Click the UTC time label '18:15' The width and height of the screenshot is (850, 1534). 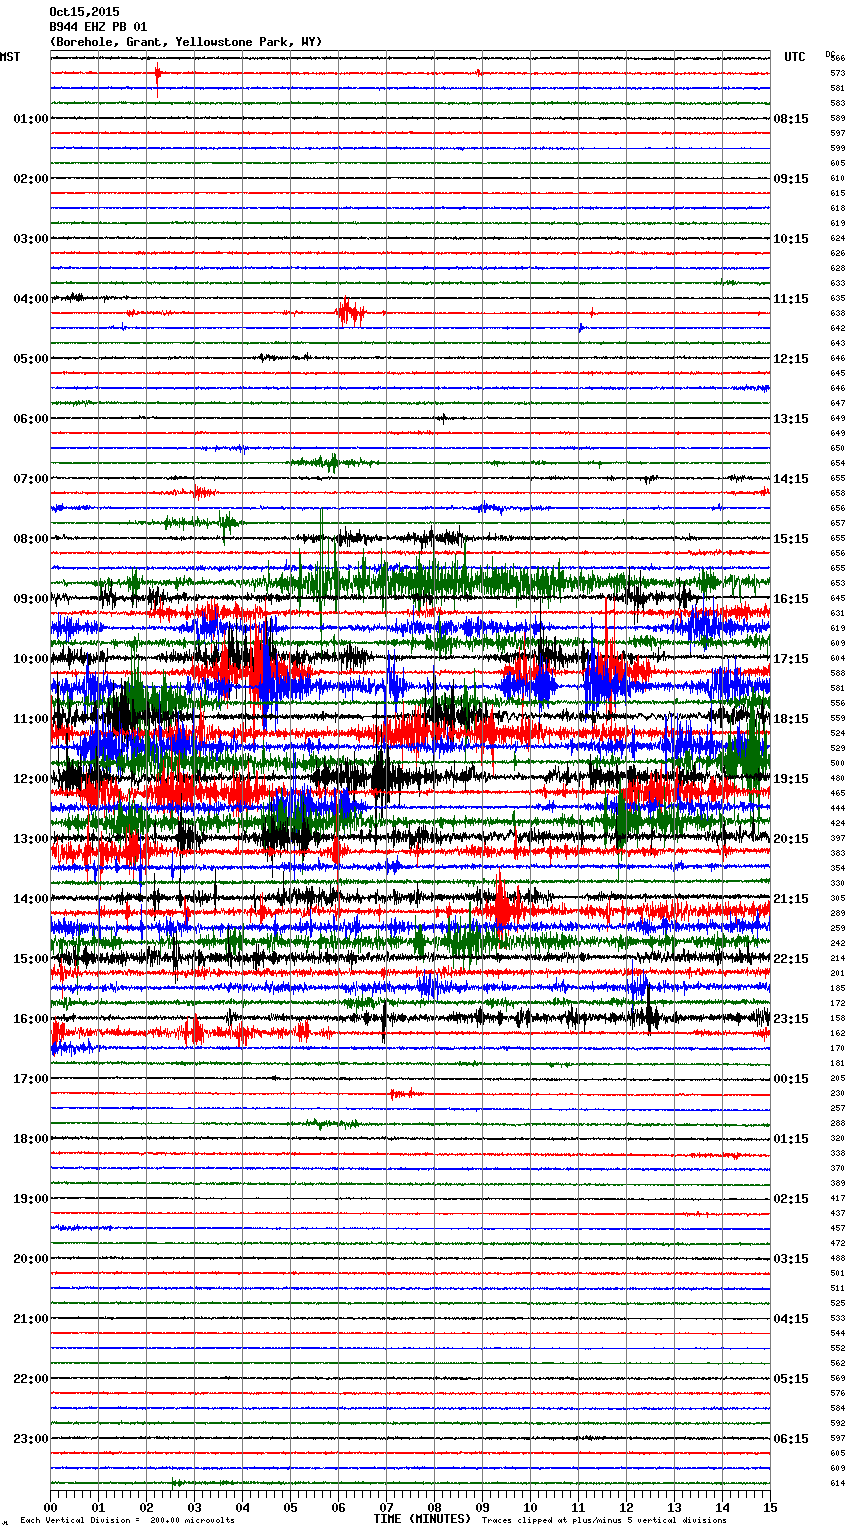(x=791, y=719)
